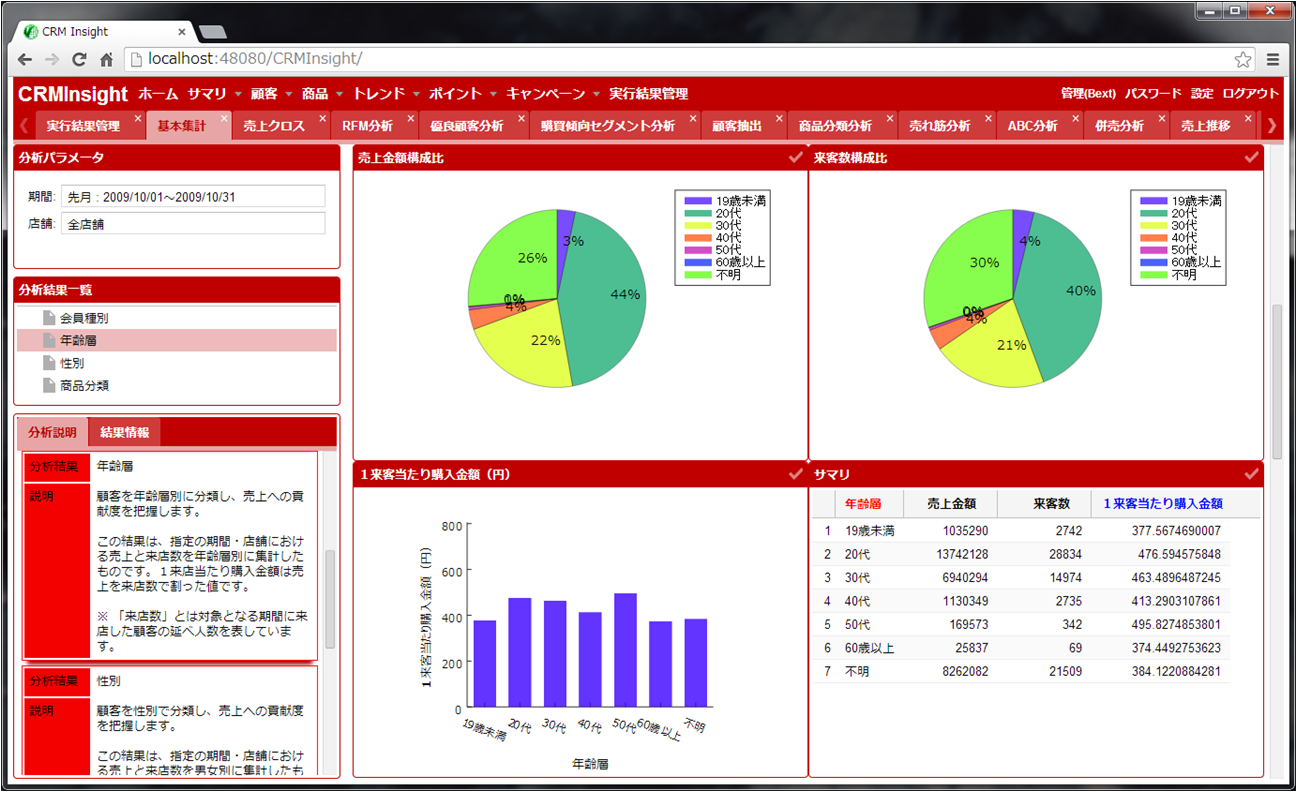Switch to the 購買傾向セグメント分析 tab
Viewport: 1297px width, 792px height.
[x=608, y=126]
